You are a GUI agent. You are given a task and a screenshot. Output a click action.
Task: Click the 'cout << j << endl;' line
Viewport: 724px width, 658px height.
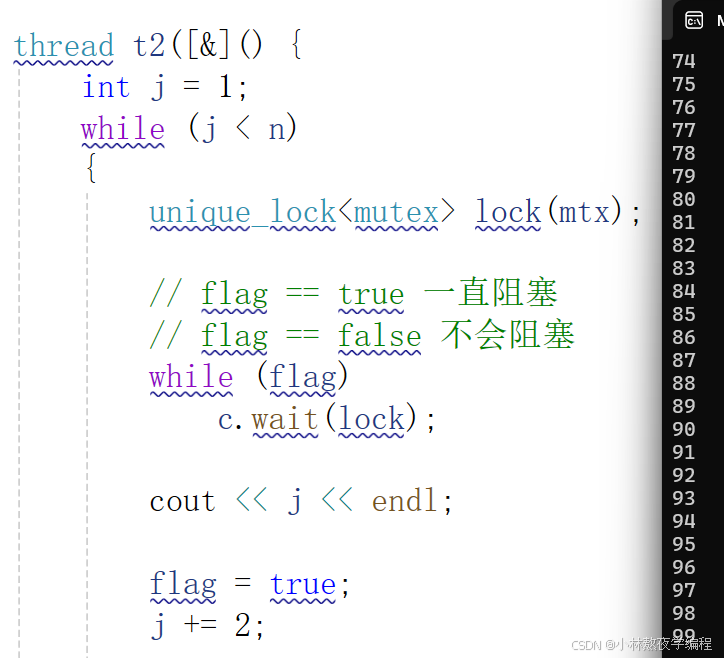coord(301,501)
